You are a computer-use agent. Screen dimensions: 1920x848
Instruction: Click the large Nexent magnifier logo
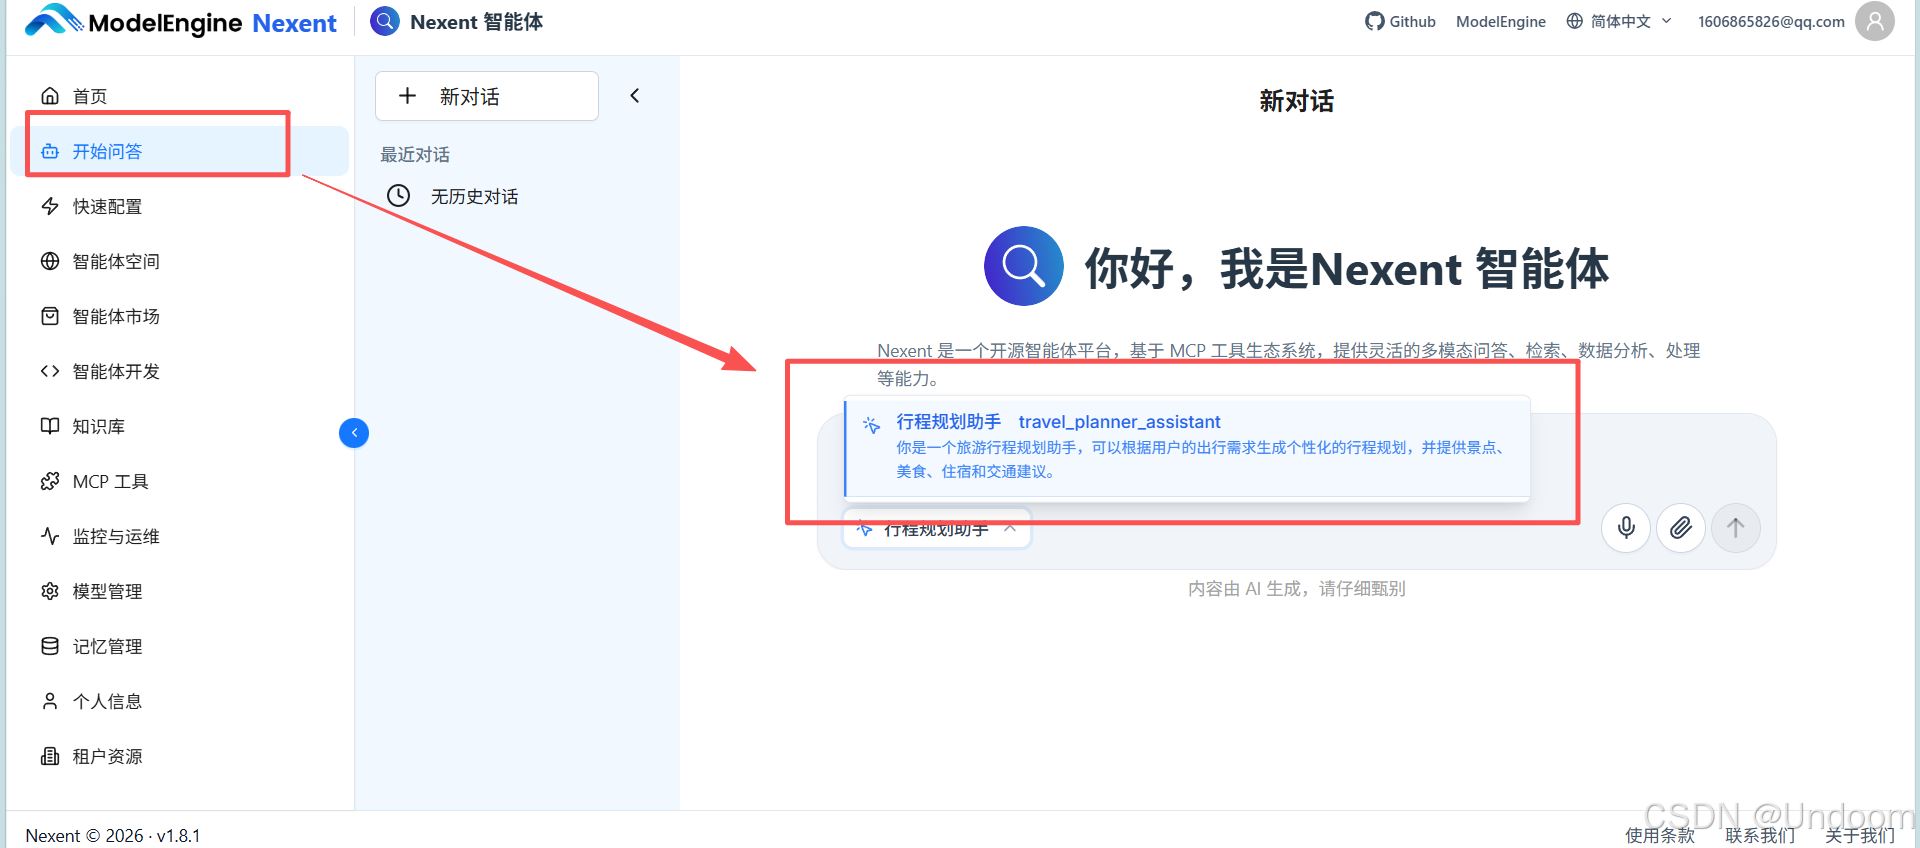1024,266
